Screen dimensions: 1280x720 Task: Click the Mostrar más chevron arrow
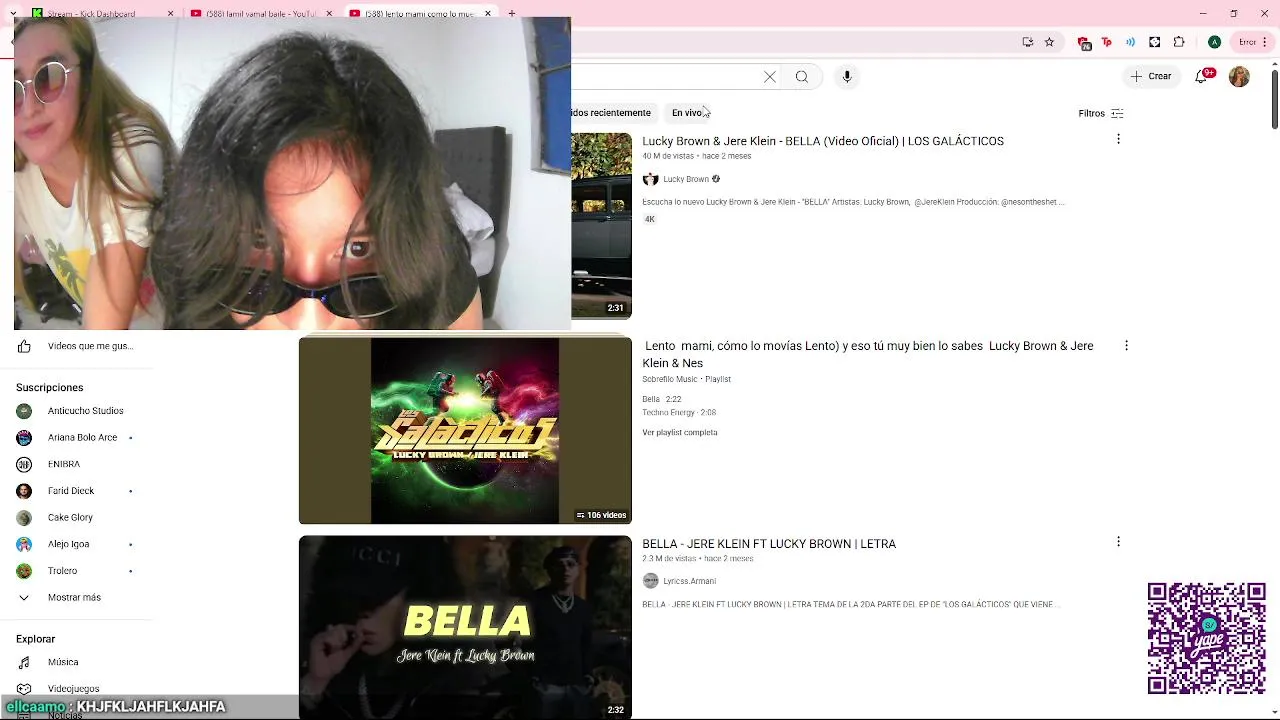(24, 597)
